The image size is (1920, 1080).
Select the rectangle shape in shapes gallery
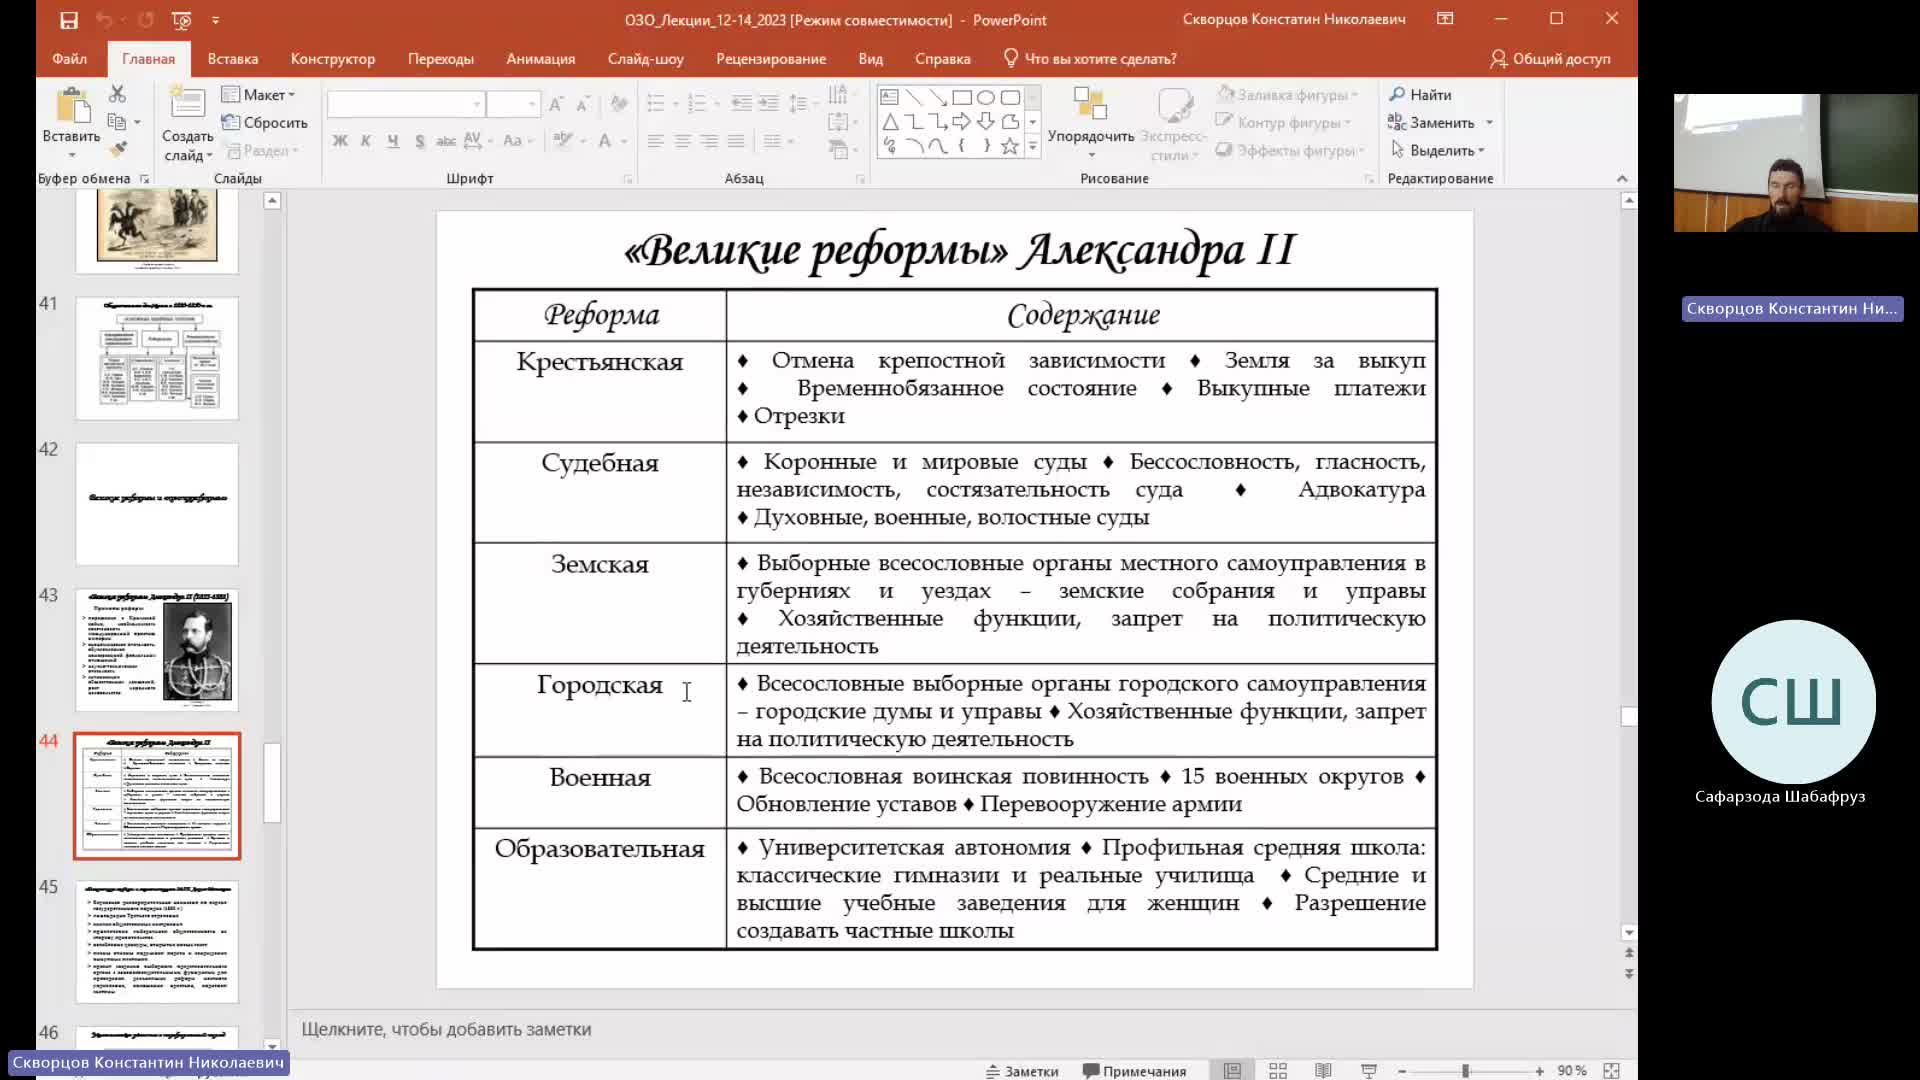962,98
